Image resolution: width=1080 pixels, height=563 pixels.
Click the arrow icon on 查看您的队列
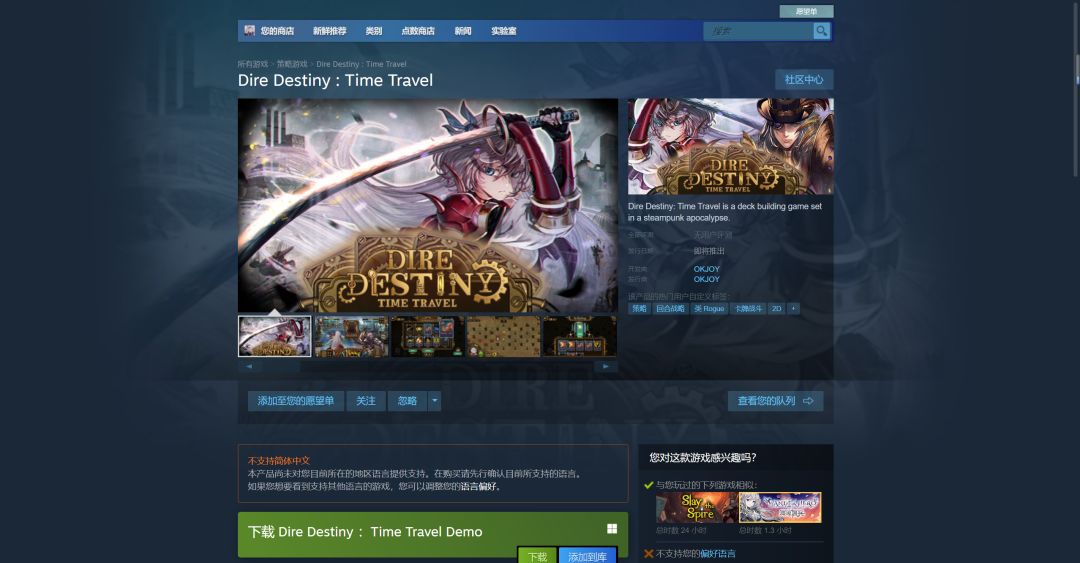[x=808, y=401]
